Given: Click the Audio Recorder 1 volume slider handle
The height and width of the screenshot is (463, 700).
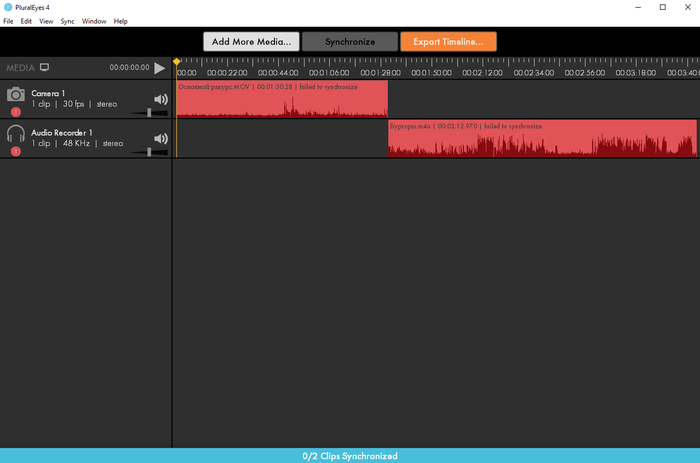Looking at the screenshot, I should (x=150, y=152).
